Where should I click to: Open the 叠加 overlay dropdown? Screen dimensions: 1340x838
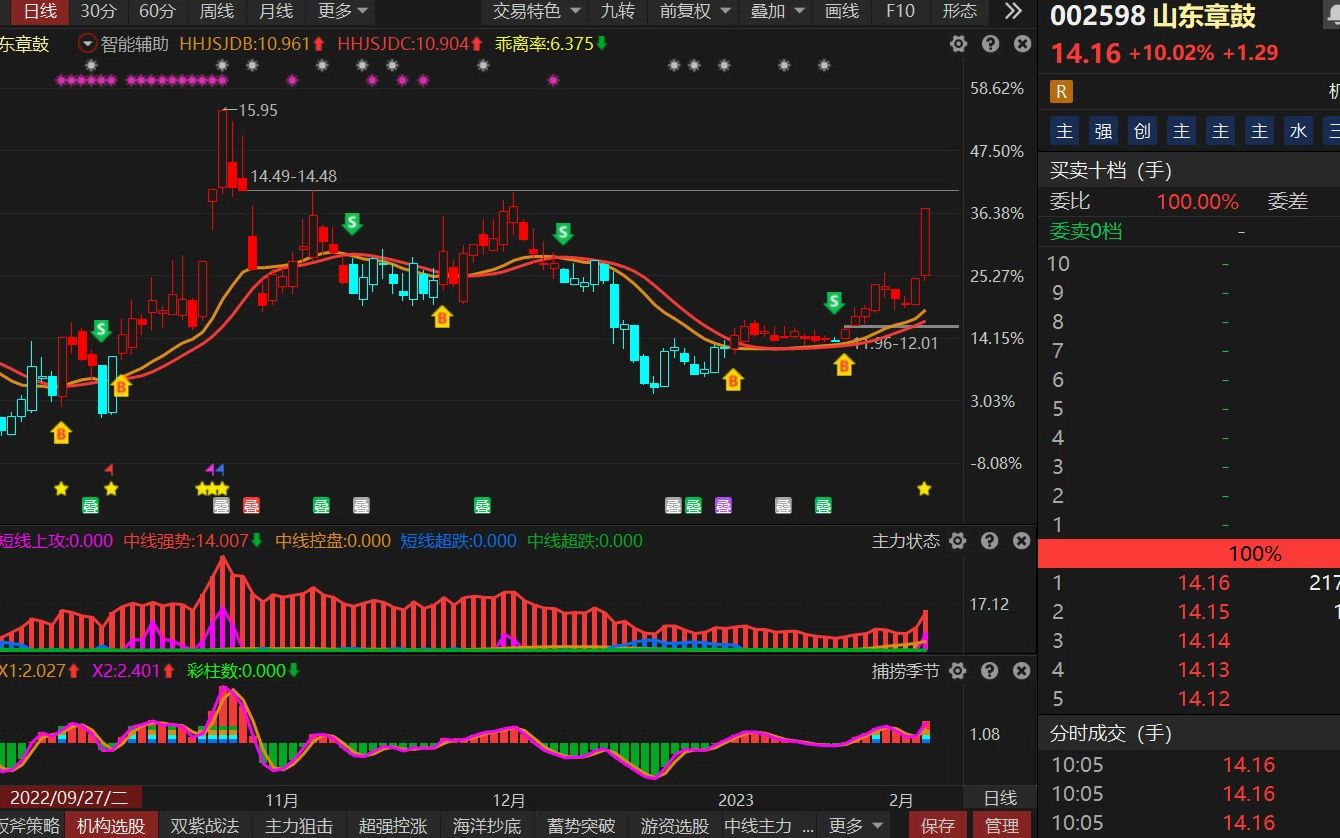click(x=776, y=11)
